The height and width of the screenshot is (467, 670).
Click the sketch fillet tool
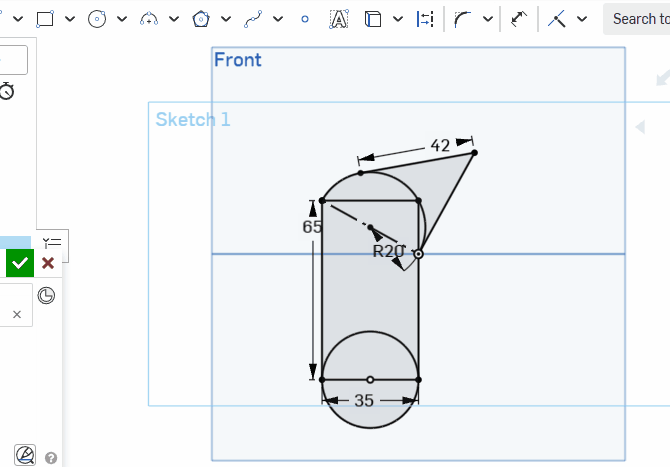pyautogui.click(x=462, y=19)
